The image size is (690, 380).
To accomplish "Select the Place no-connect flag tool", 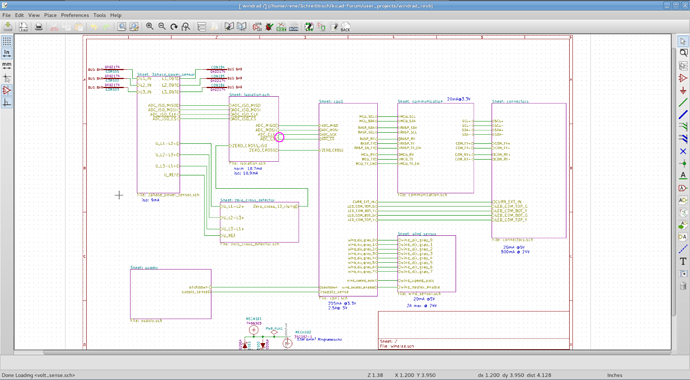I will point(683,151).
